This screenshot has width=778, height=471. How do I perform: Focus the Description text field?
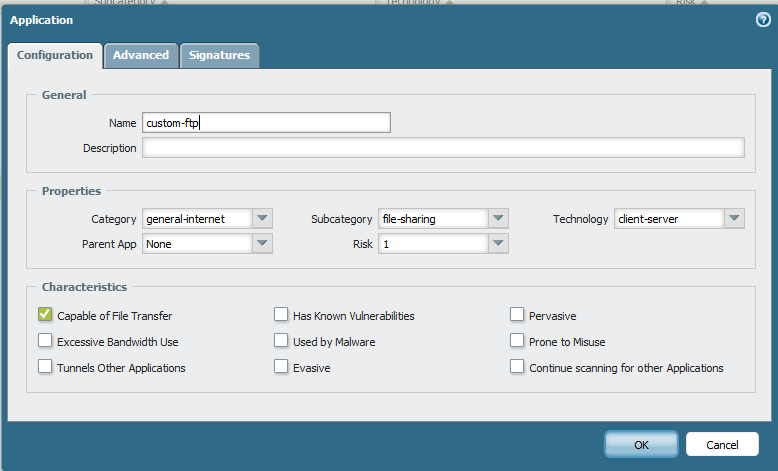click(443, 148)
